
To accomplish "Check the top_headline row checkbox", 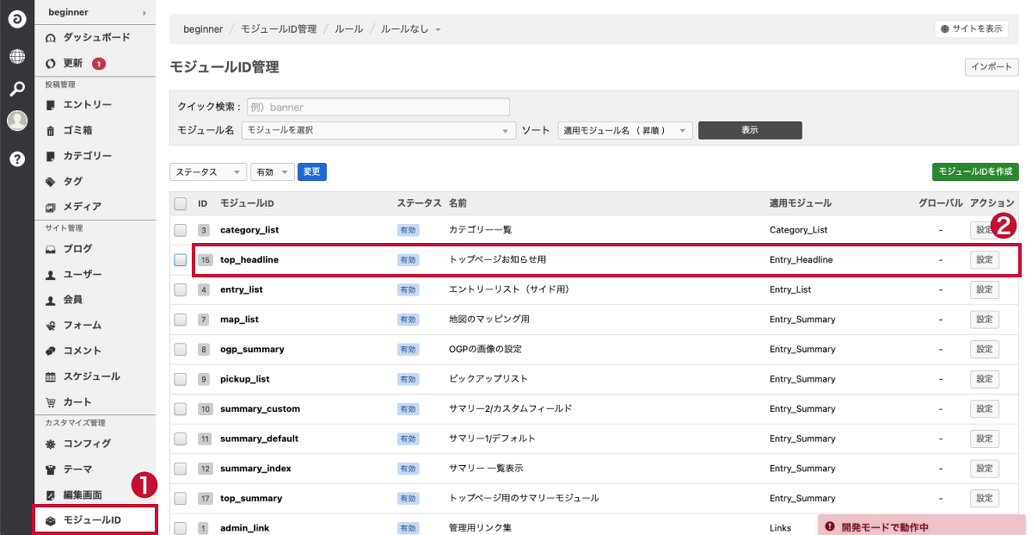I will coord(180,260).
